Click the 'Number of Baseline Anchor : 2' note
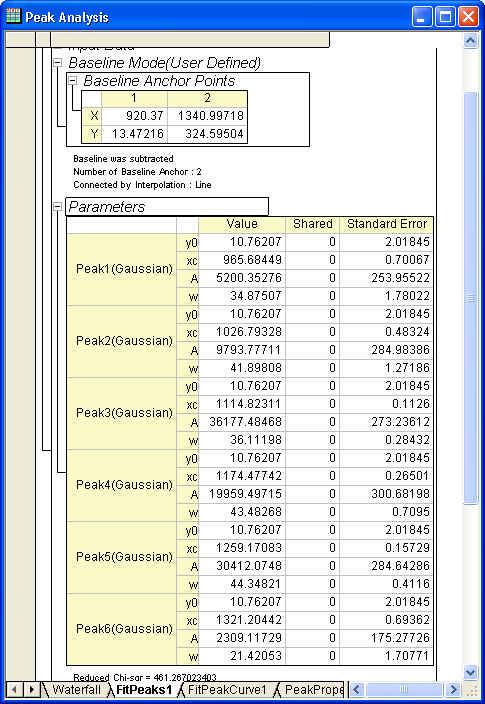The width and height of the screenshot is (485, 704). tap(137, 172)
